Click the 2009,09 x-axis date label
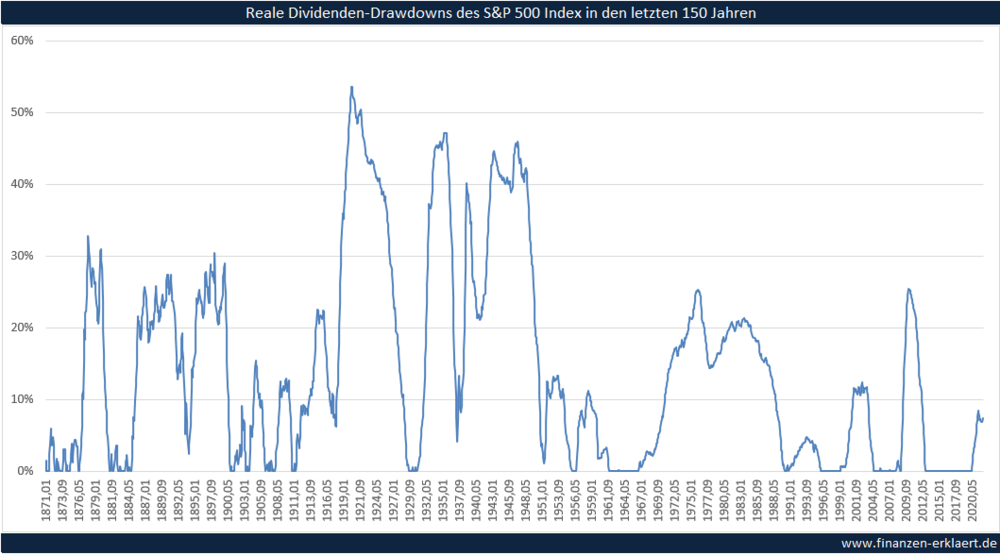The height and width of the screenshot is (555, 1000). 907,500
